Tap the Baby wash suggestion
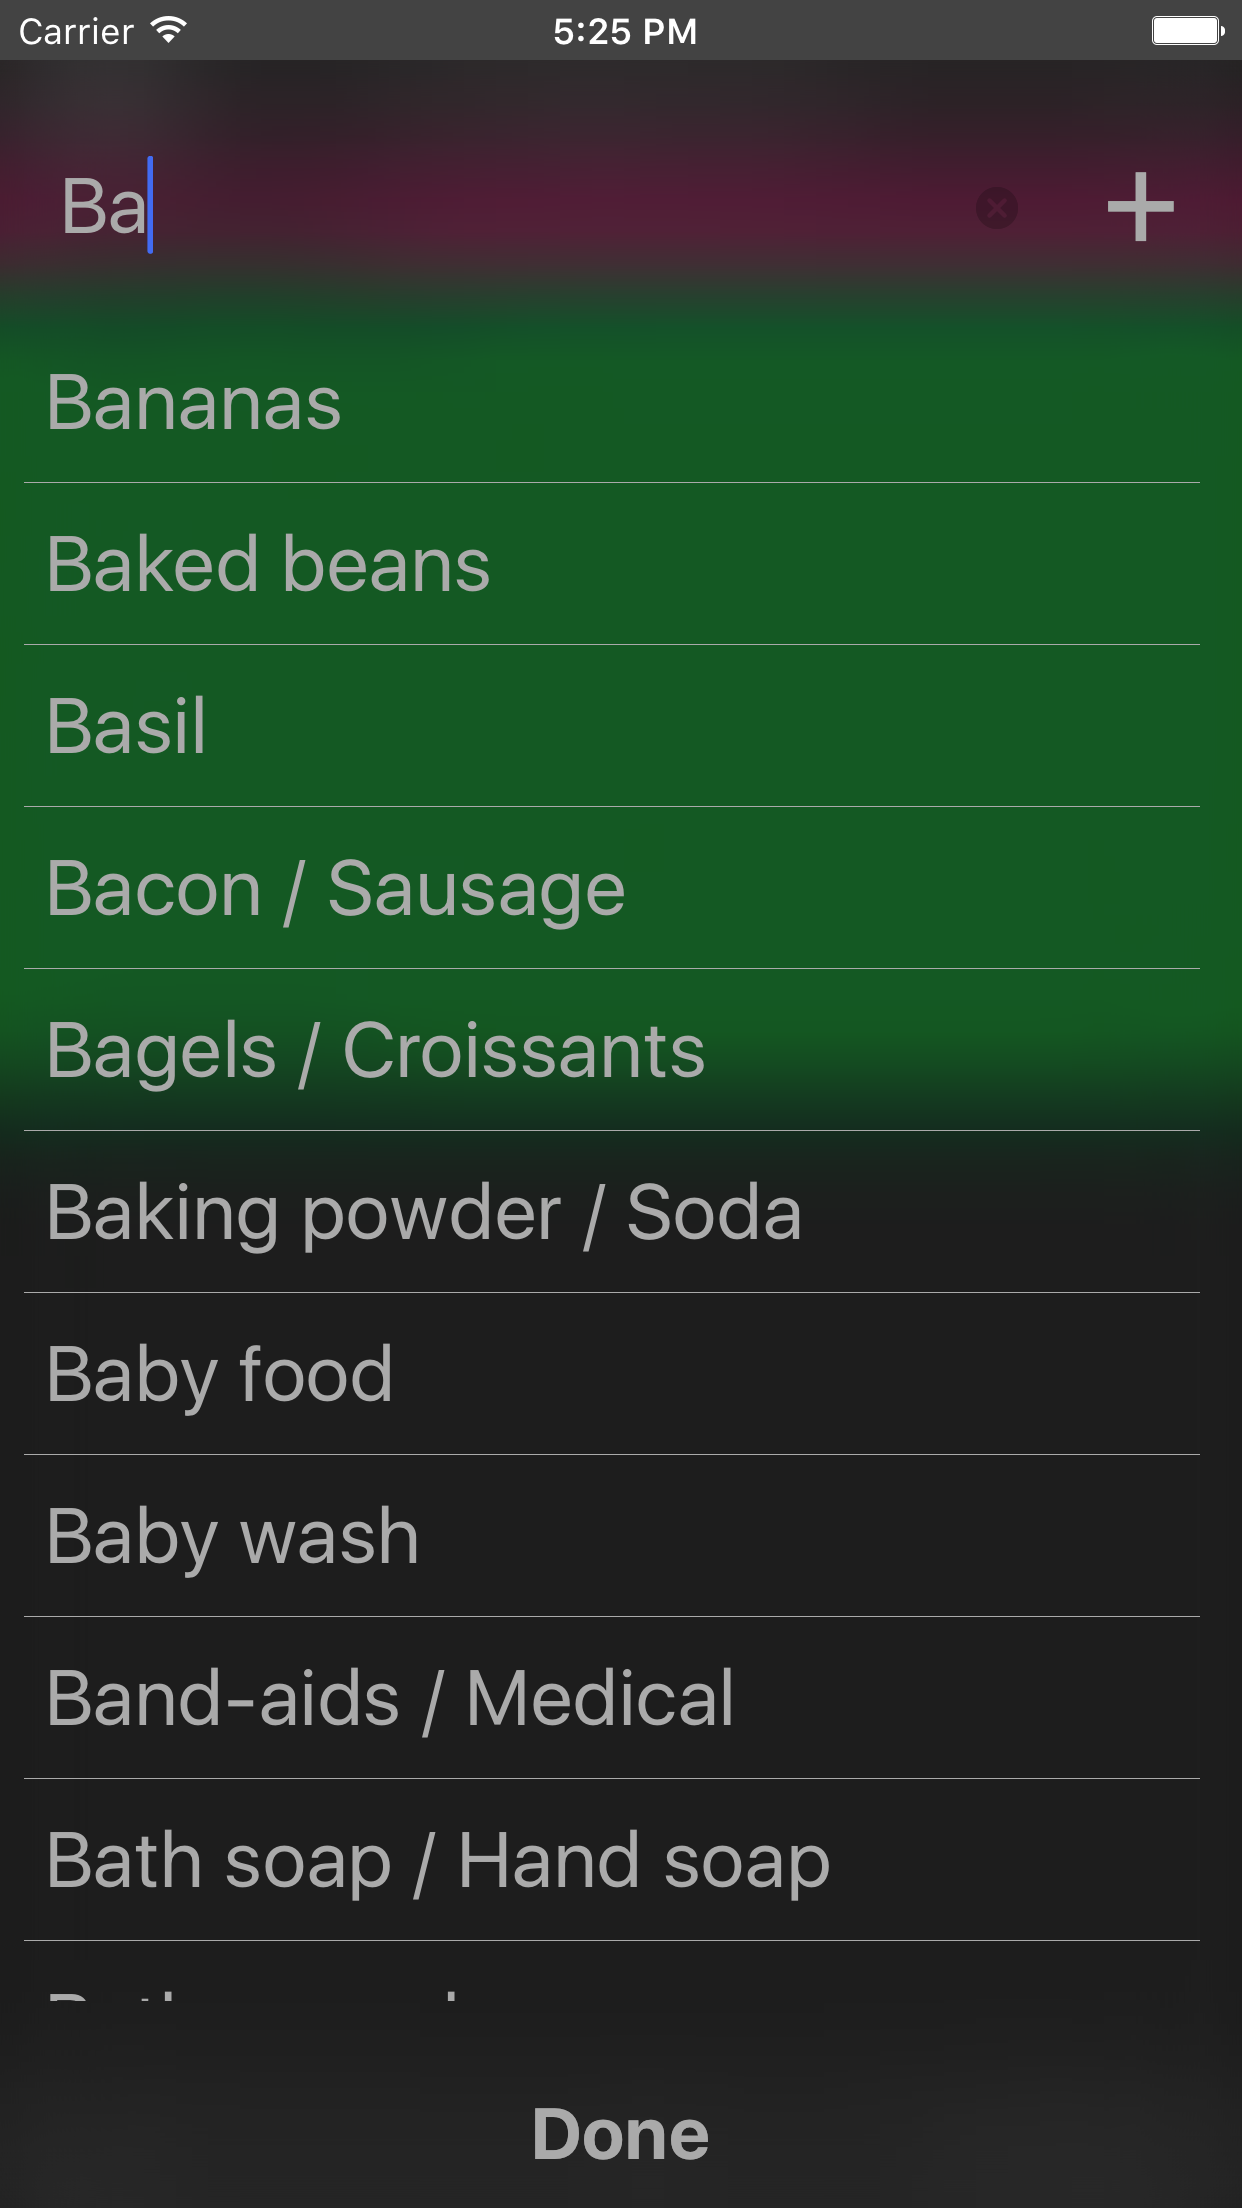This screenshot has height=2208, width=1242. tap(232, 1537)
